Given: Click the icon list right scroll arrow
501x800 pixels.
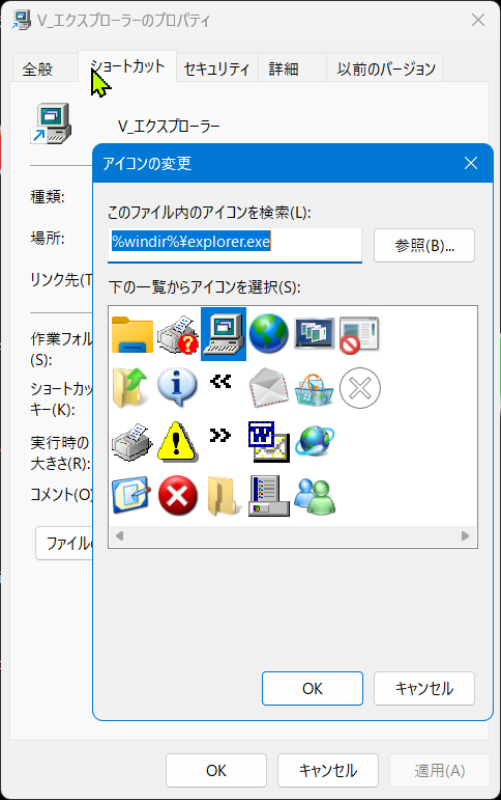Looking at the screenshot, I should 465,536.
